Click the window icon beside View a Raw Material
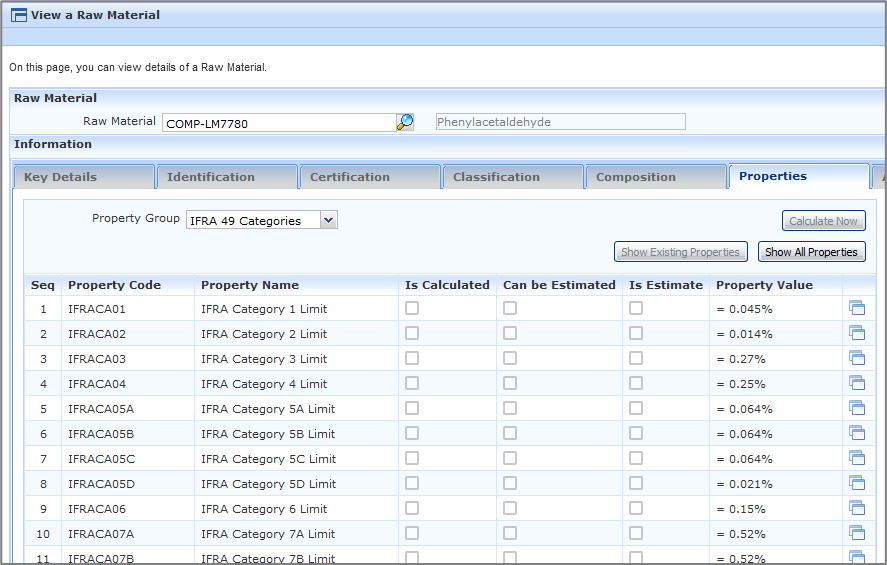Screen dimensions: 887x565 click(19, 15)
